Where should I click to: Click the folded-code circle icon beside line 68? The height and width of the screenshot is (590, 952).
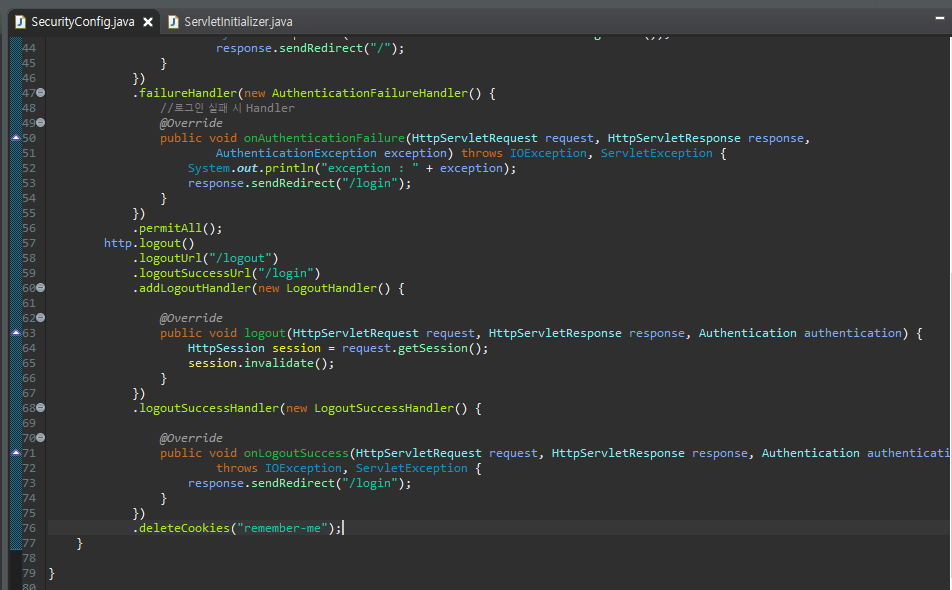(41, 407)
